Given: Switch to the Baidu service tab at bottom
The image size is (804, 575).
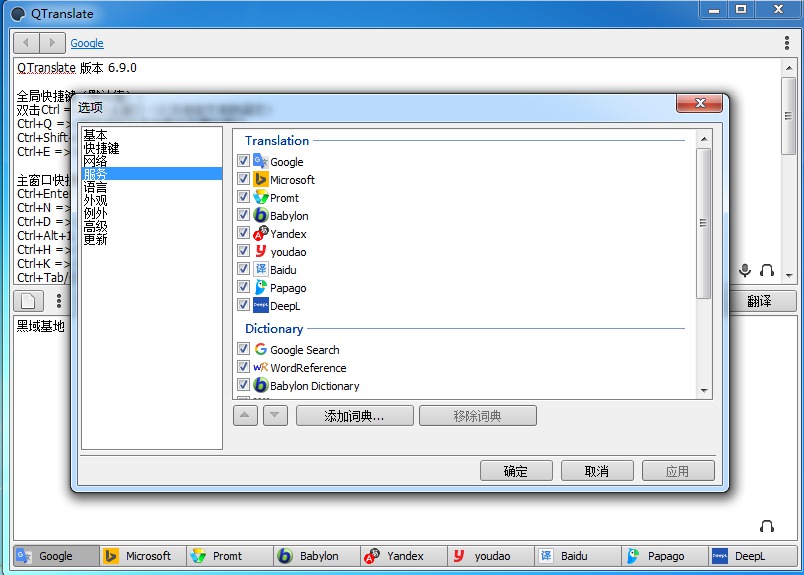Looking at the screenshot, I should coord(578,556).
